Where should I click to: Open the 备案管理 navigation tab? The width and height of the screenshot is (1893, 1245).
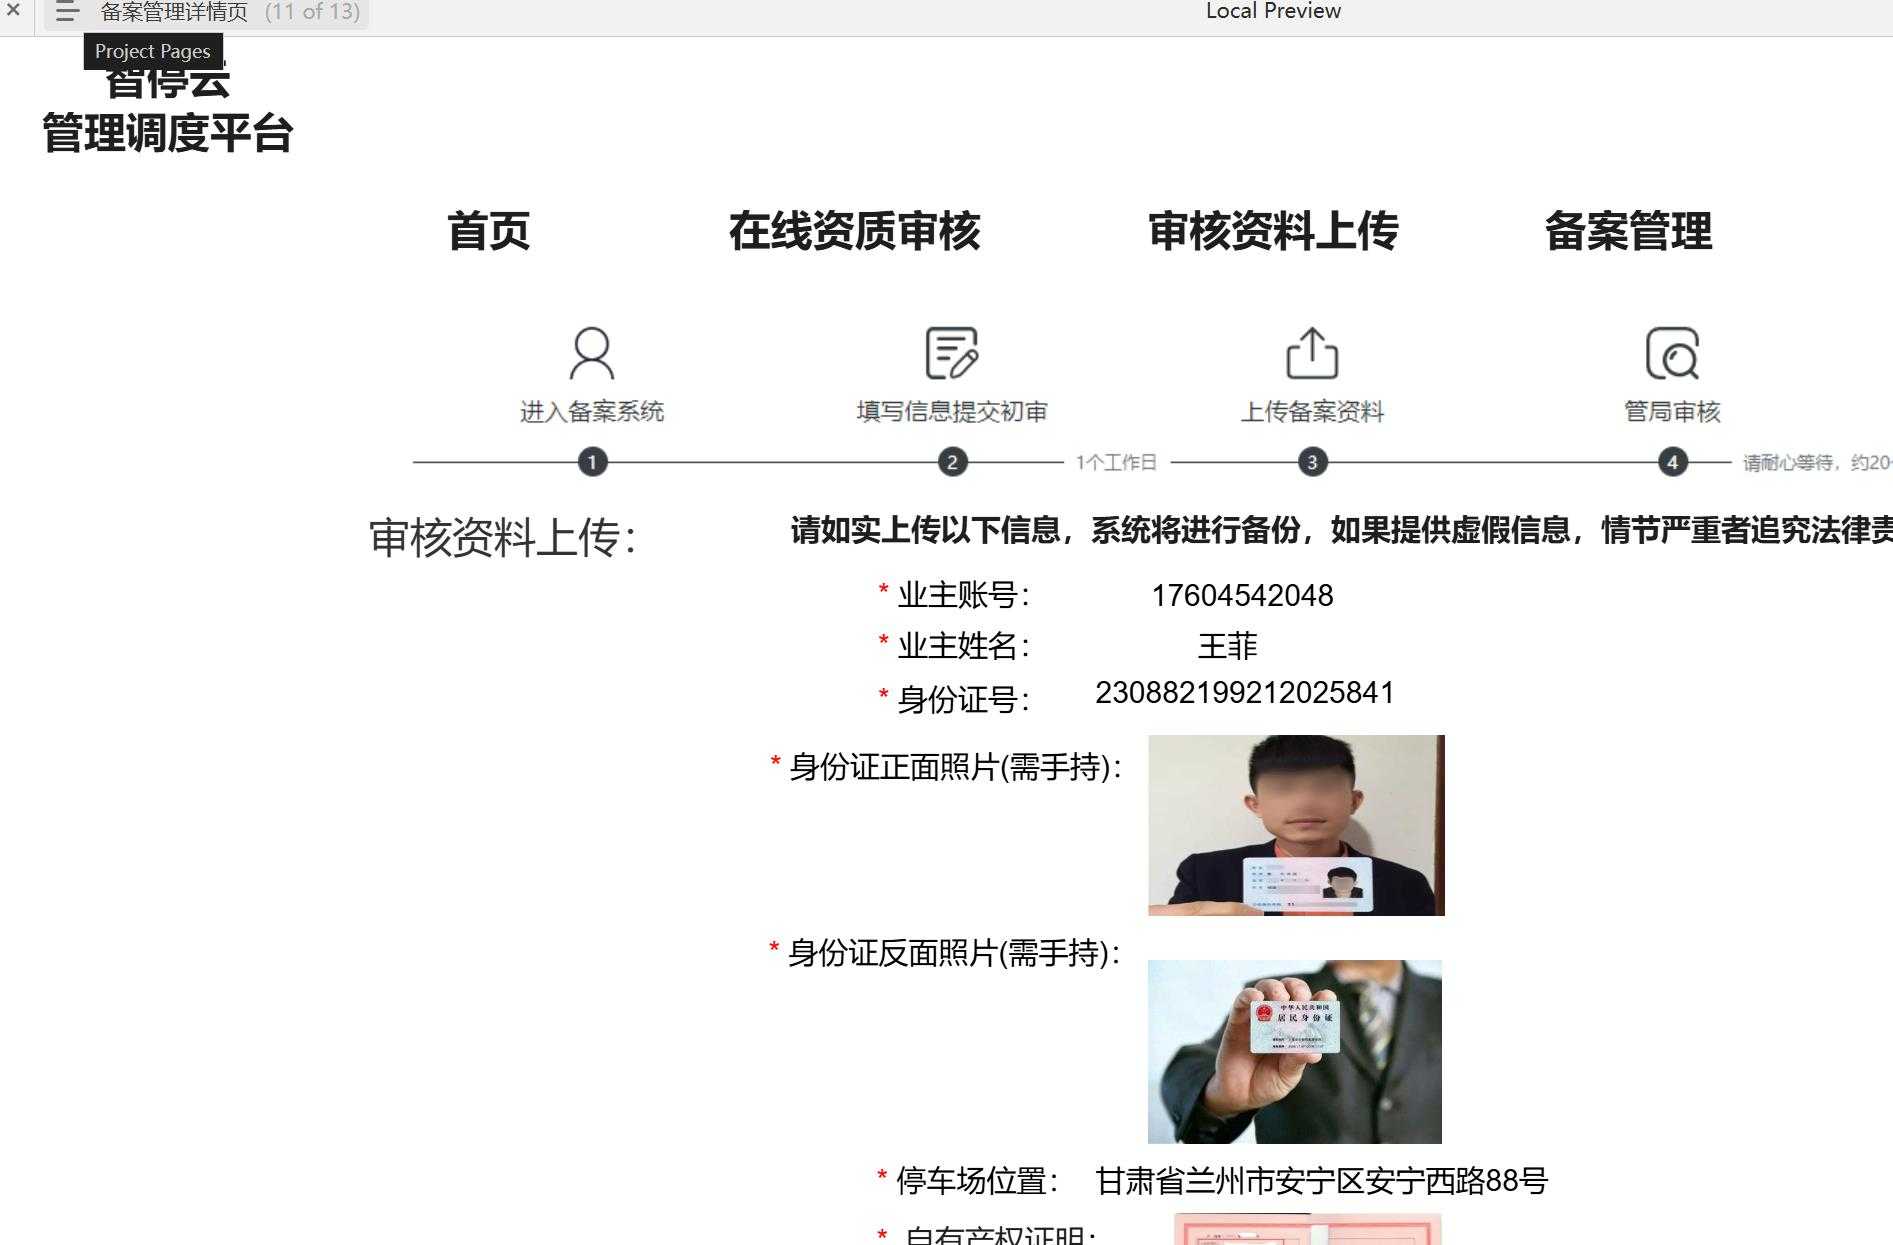pos(1628,231)
